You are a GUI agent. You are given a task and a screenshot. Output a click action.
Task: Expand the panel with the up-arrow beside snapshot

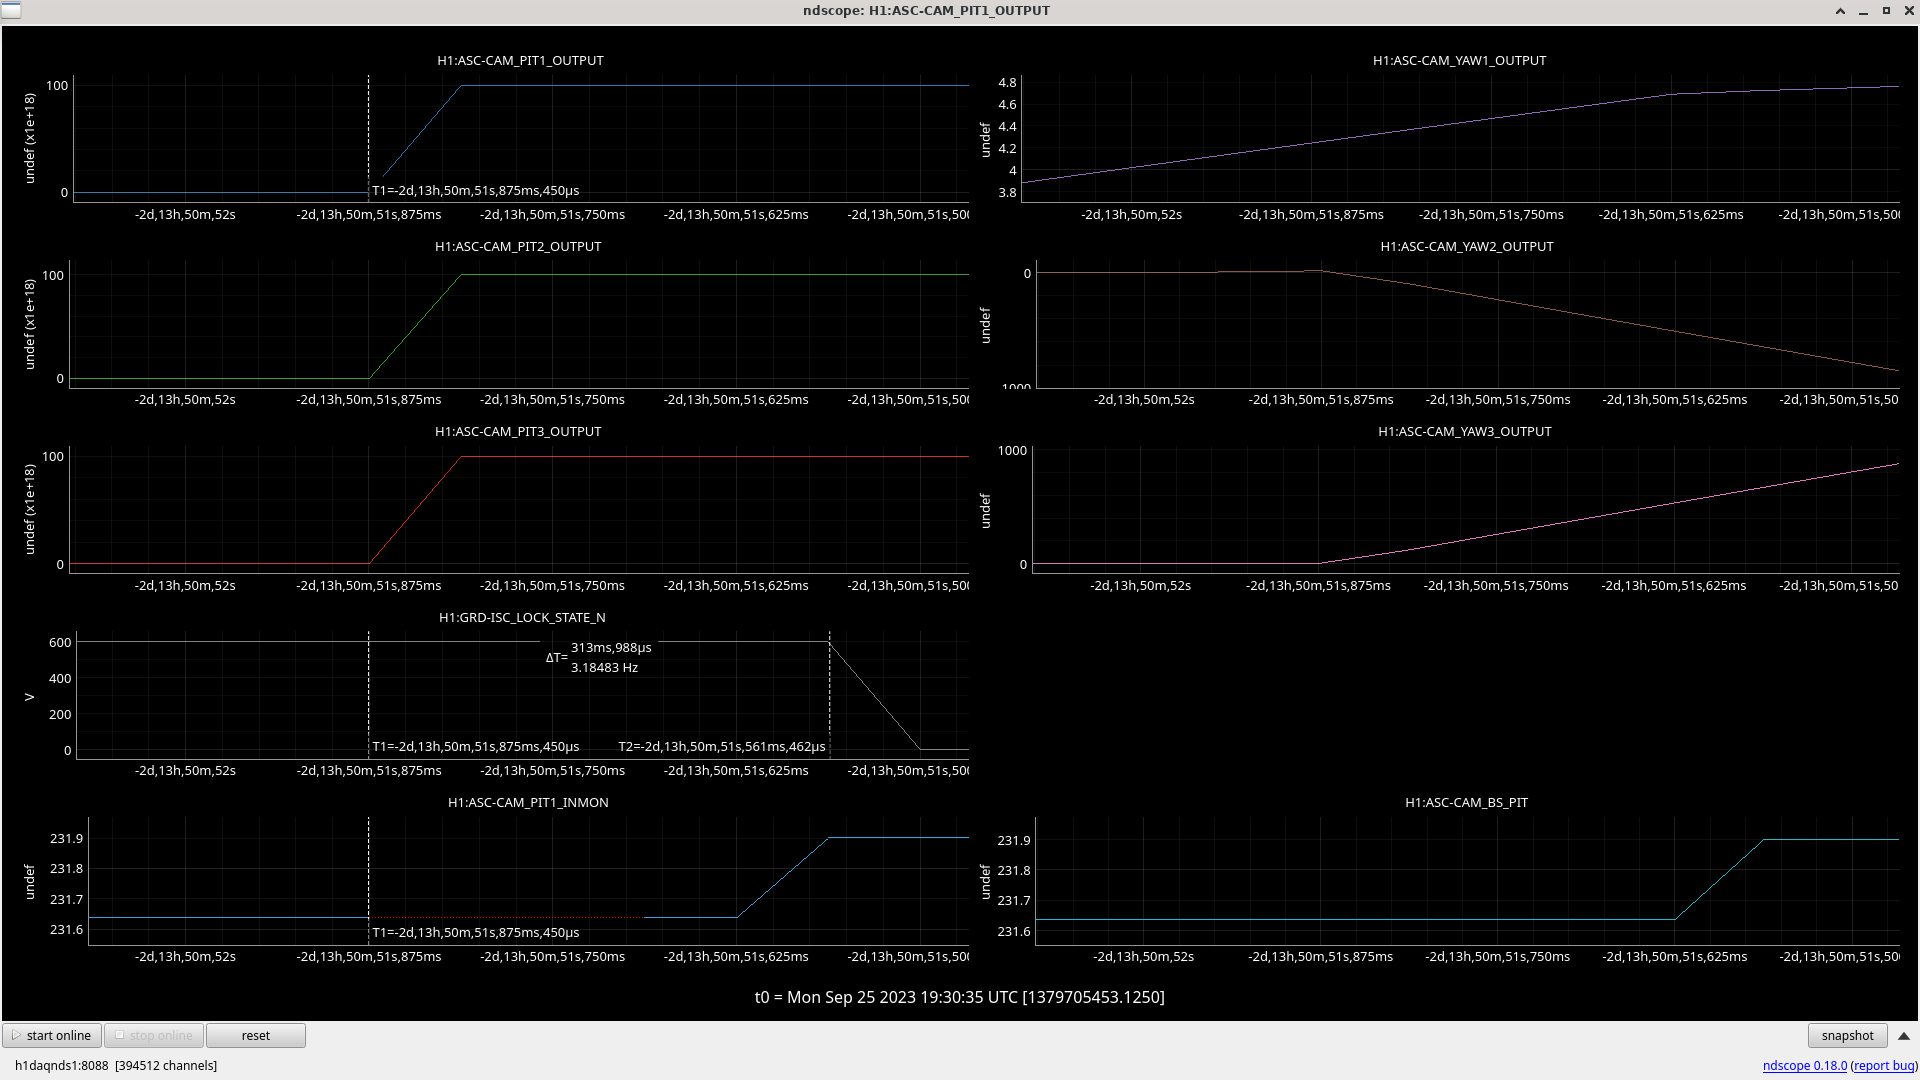[1904, 1036]
